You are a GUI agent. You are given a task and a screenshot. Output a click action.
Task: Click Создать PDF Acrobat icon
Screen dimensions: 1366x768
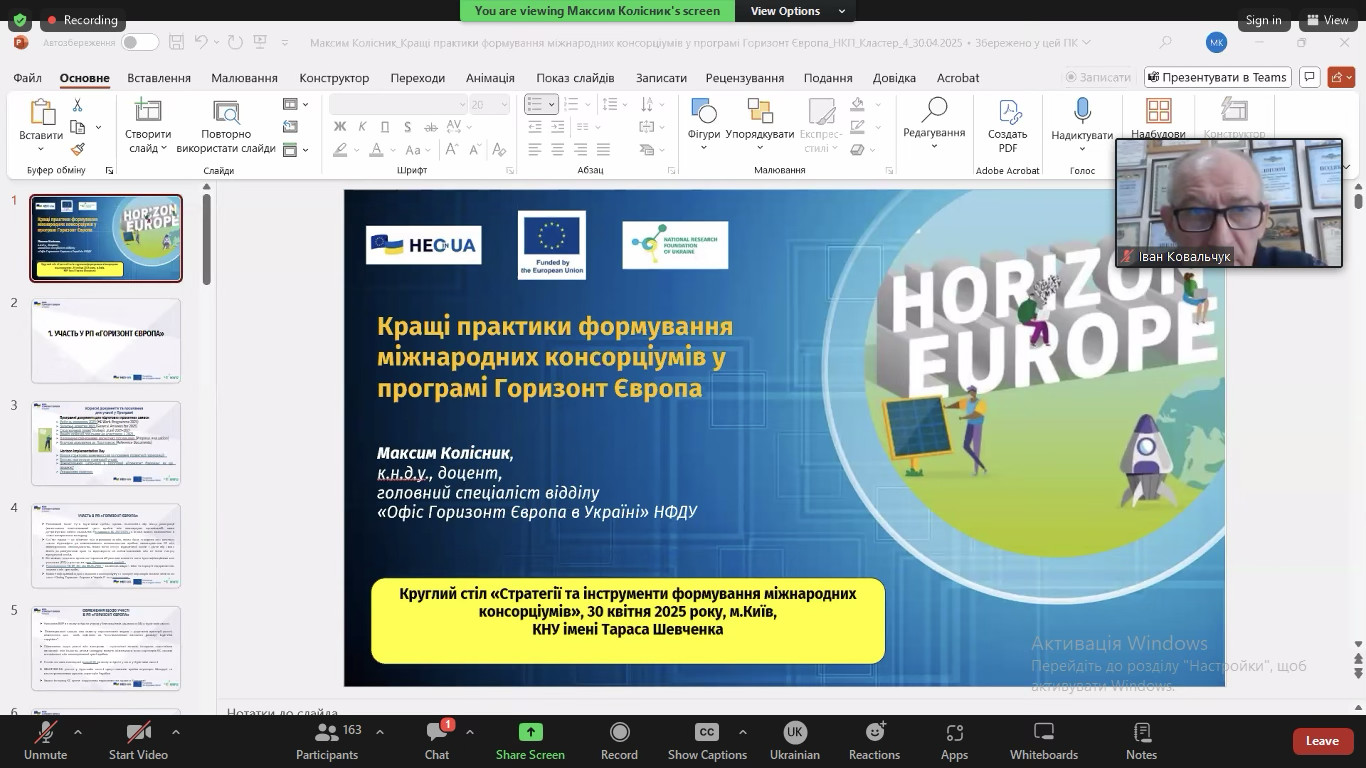pos(1008,112)
